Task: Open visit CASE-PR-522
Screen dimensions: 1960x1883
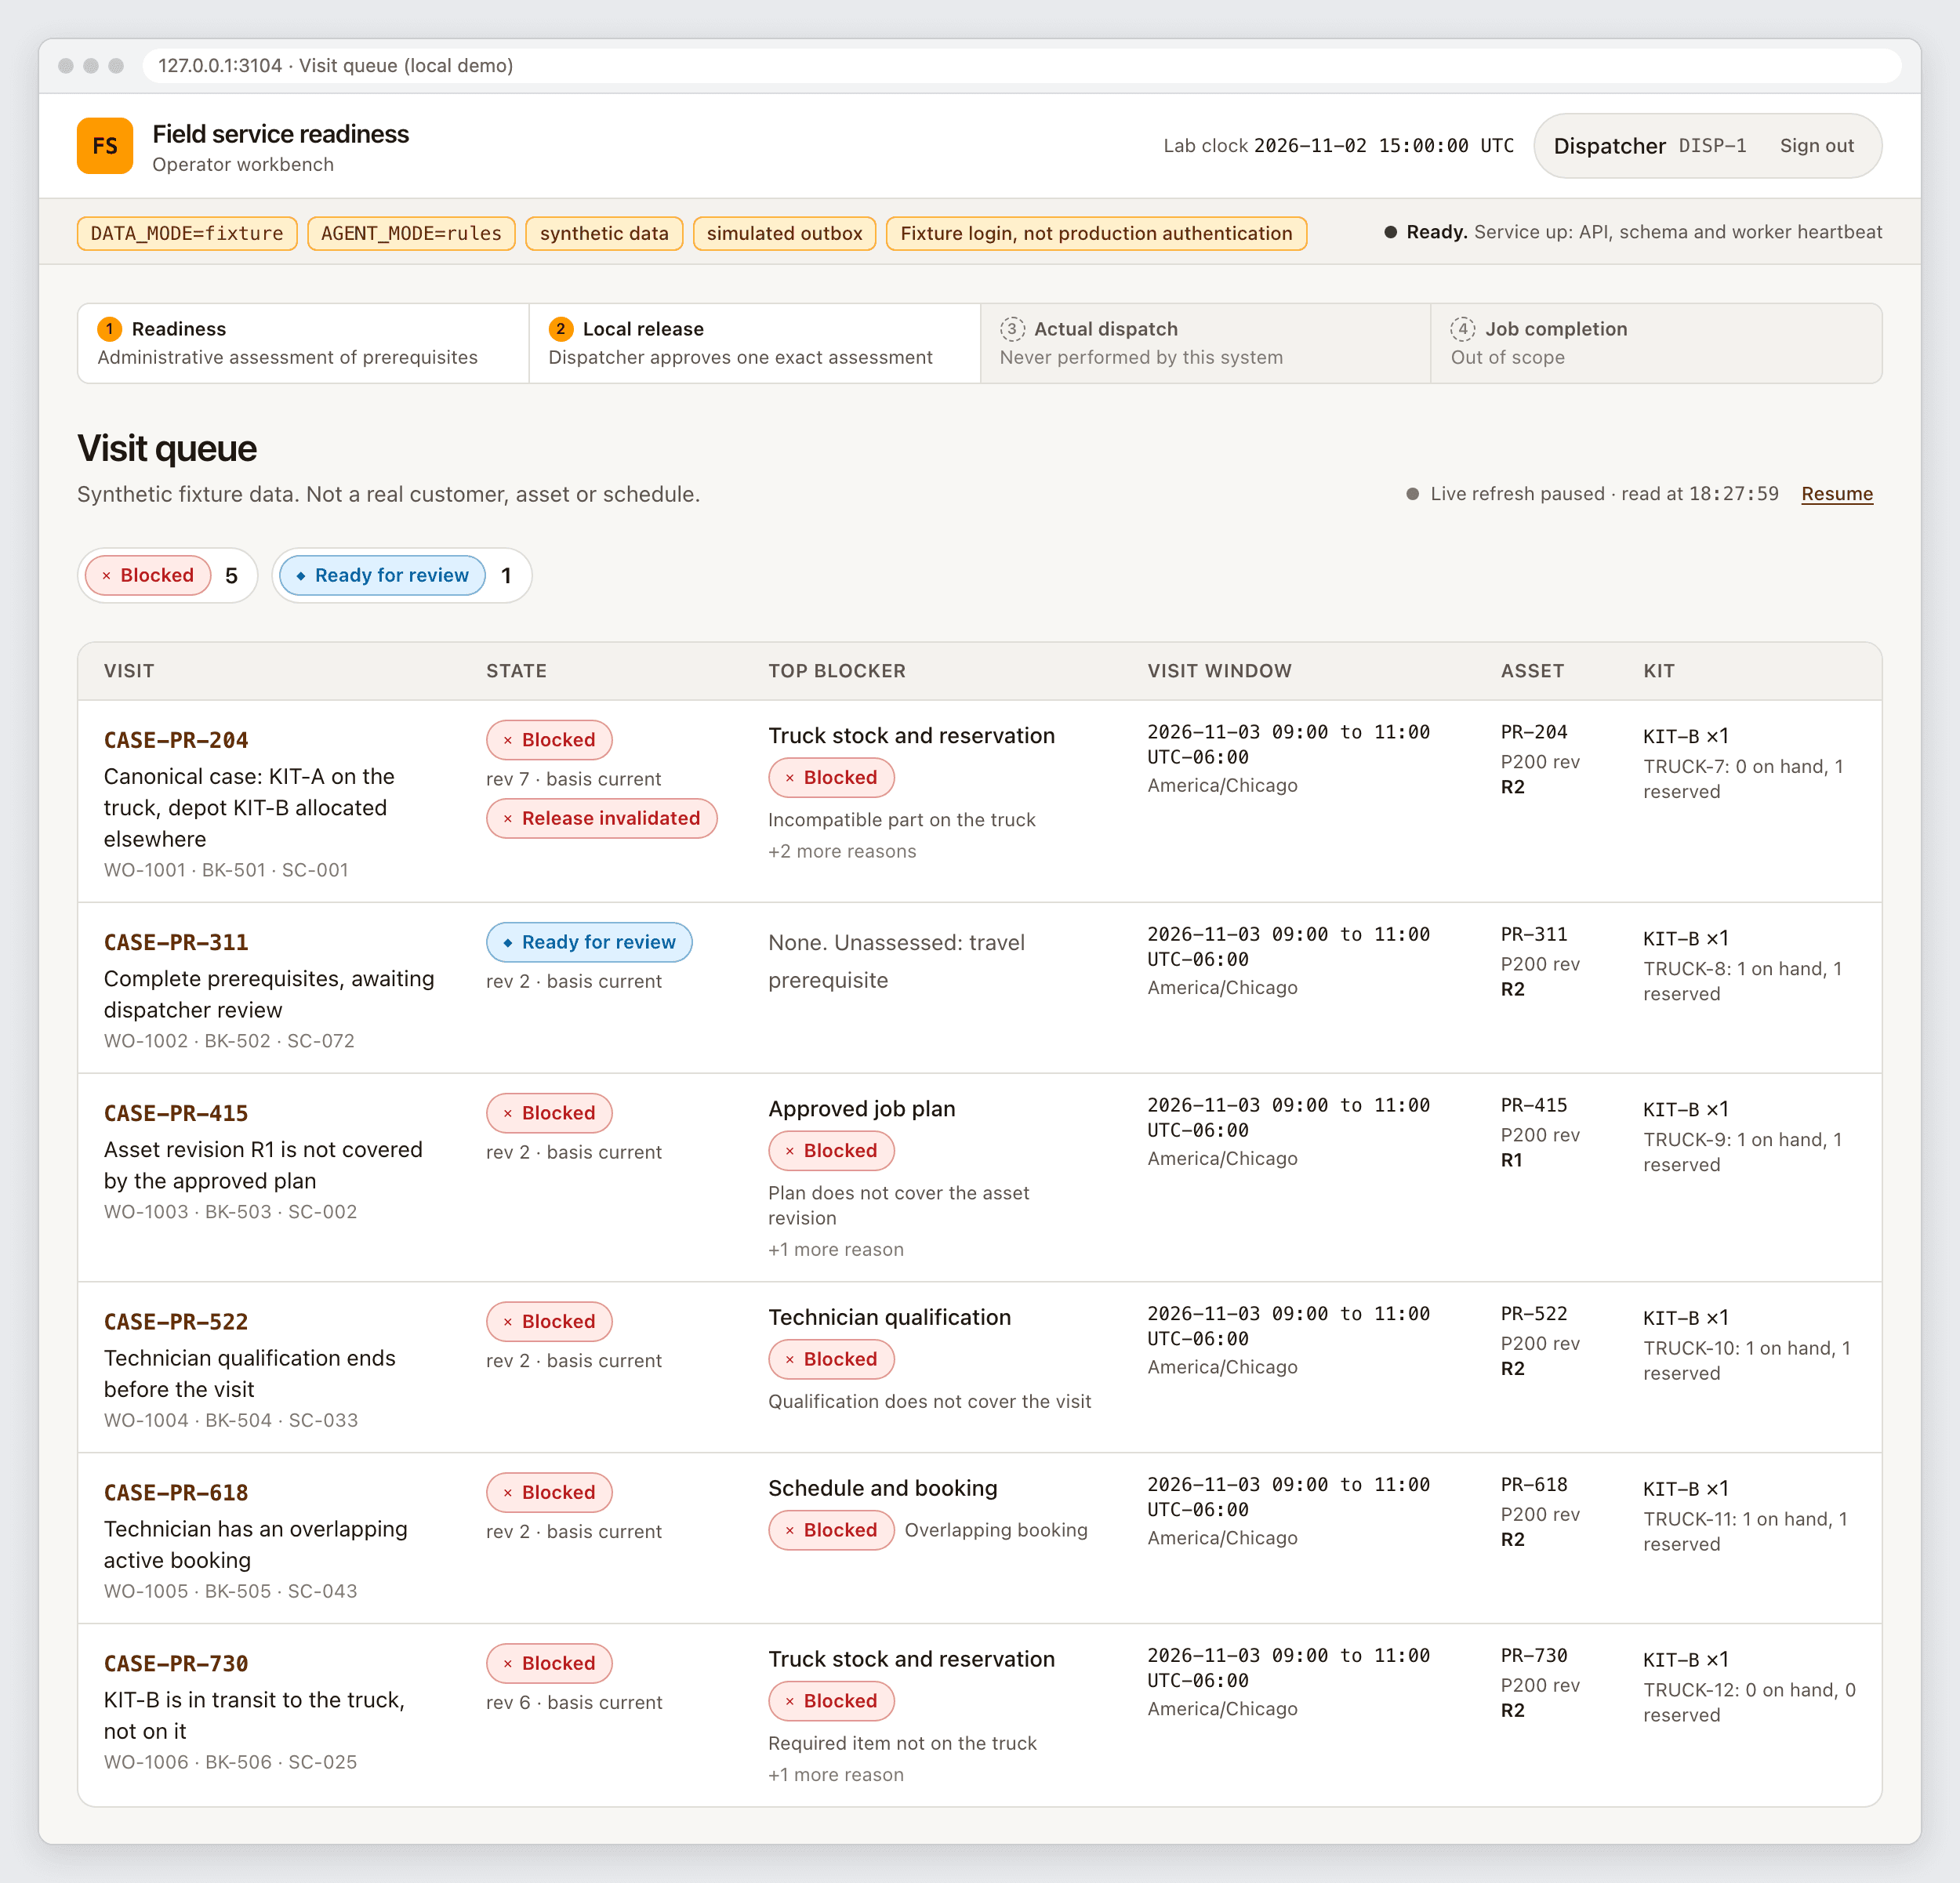Action: pyautogui.click(x=176, y=1321)
